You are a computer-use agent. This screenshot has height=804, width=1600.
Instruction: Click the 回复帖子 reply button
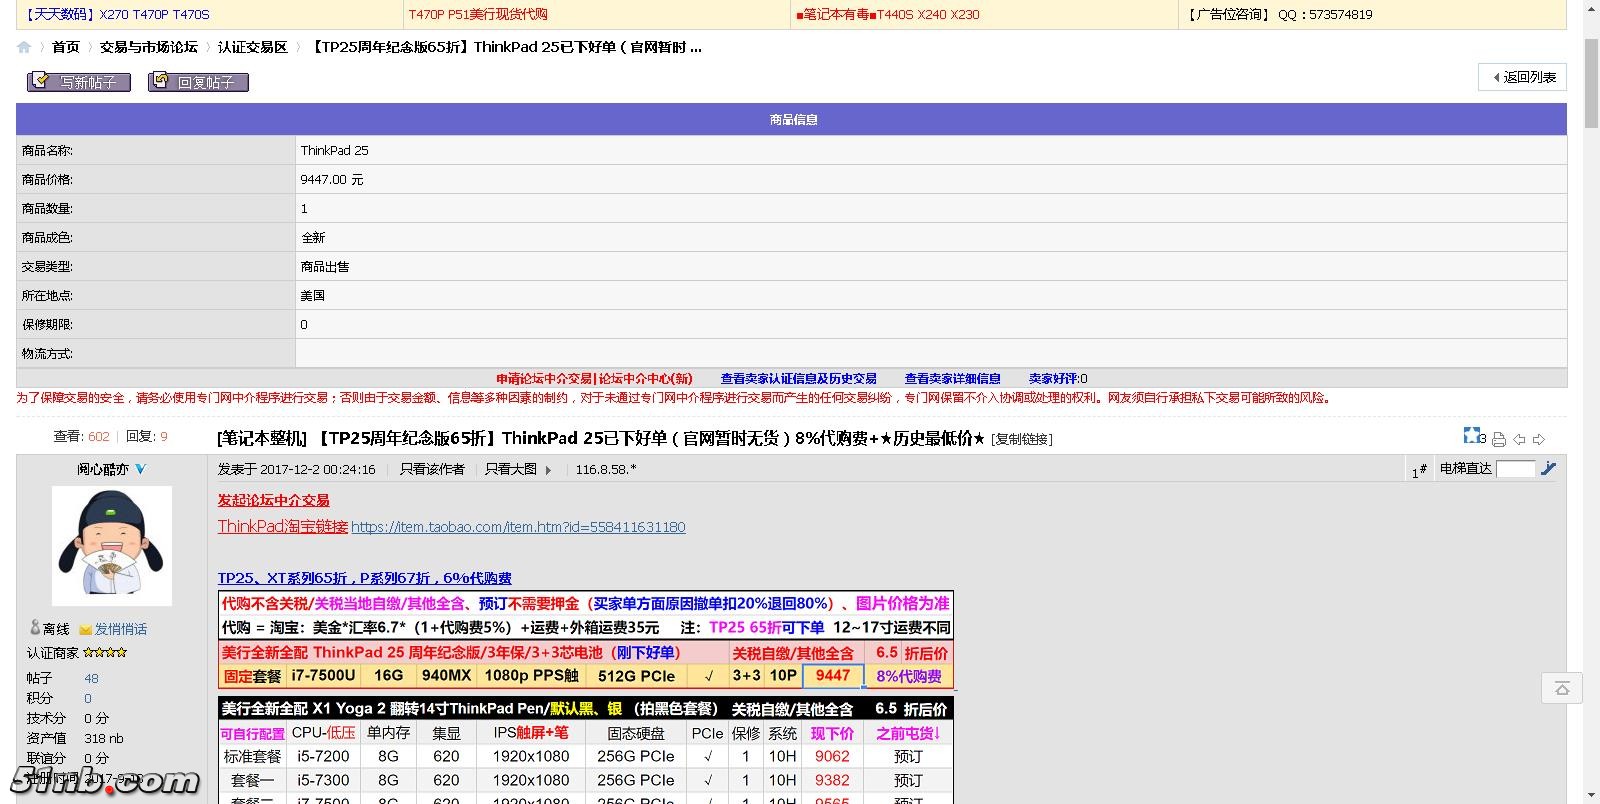198,82
